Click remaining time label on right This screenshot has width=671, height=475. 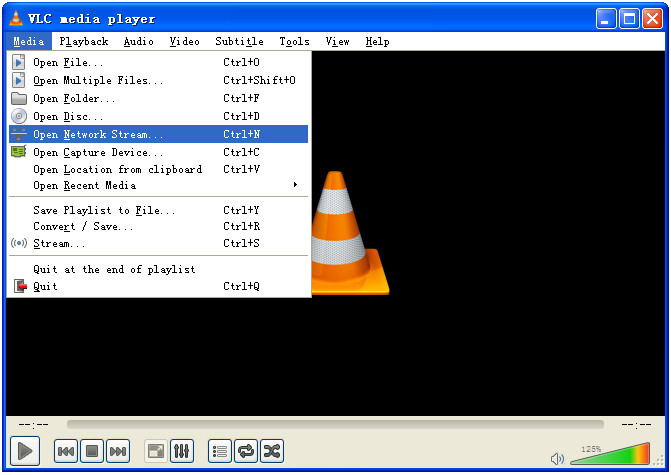coord(636,425)
